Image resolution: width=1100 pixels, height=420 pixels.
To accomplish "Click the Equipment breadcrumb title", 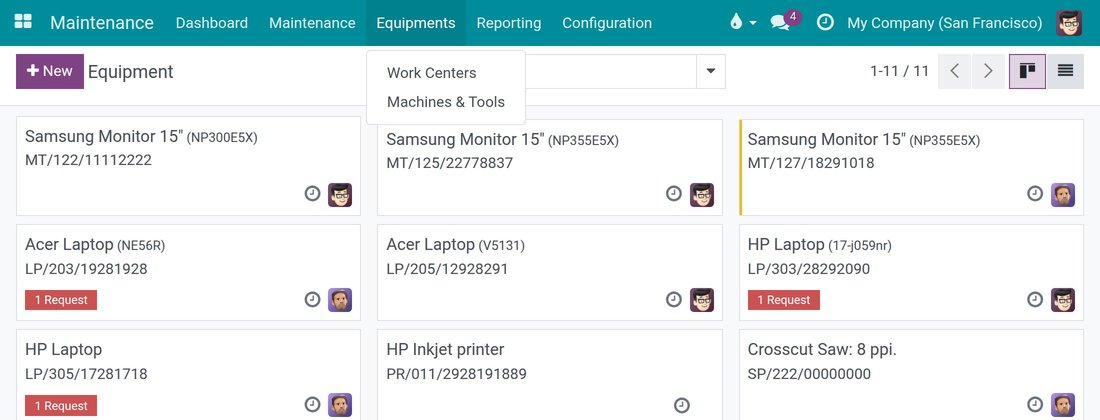I will pyautogui.click(x=130, y=72).
